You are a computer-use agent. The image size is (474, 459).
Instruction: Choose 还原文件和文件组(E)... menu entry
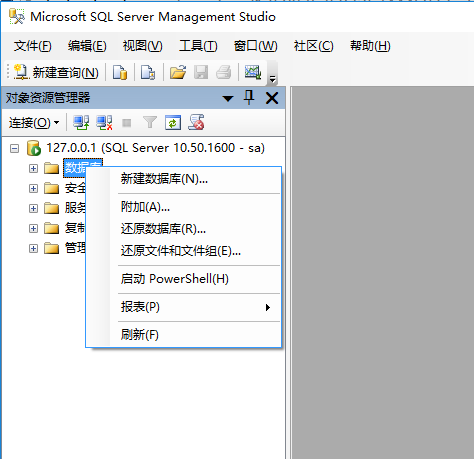coord(183,251)
